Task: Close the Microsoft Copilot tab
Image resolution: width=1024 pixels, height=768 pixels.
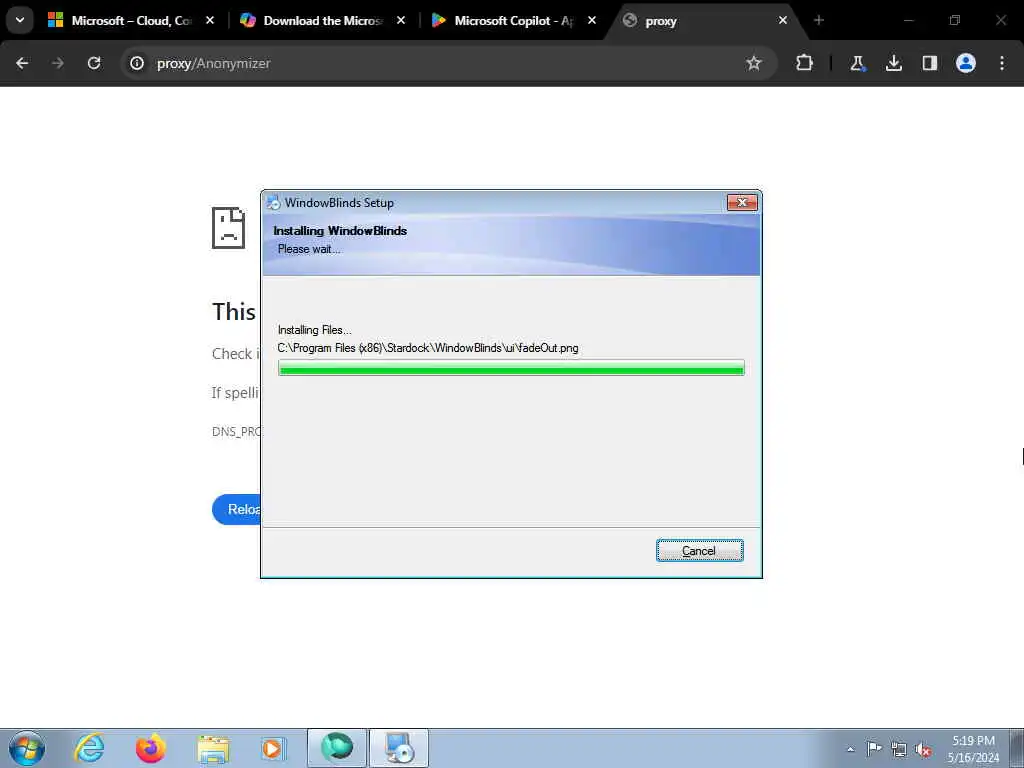Action: tap(592, 21)
